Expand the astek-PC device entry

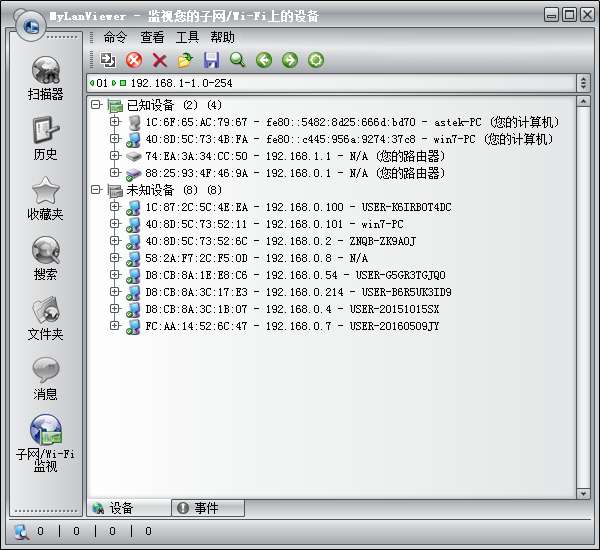coord(115,122)
